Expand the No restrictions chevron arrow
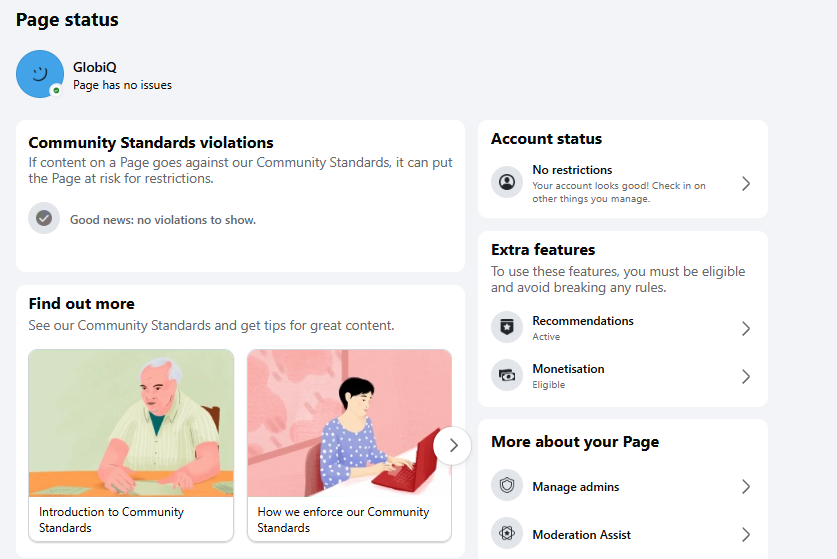 pyautogui.click(x=746, y=184)
